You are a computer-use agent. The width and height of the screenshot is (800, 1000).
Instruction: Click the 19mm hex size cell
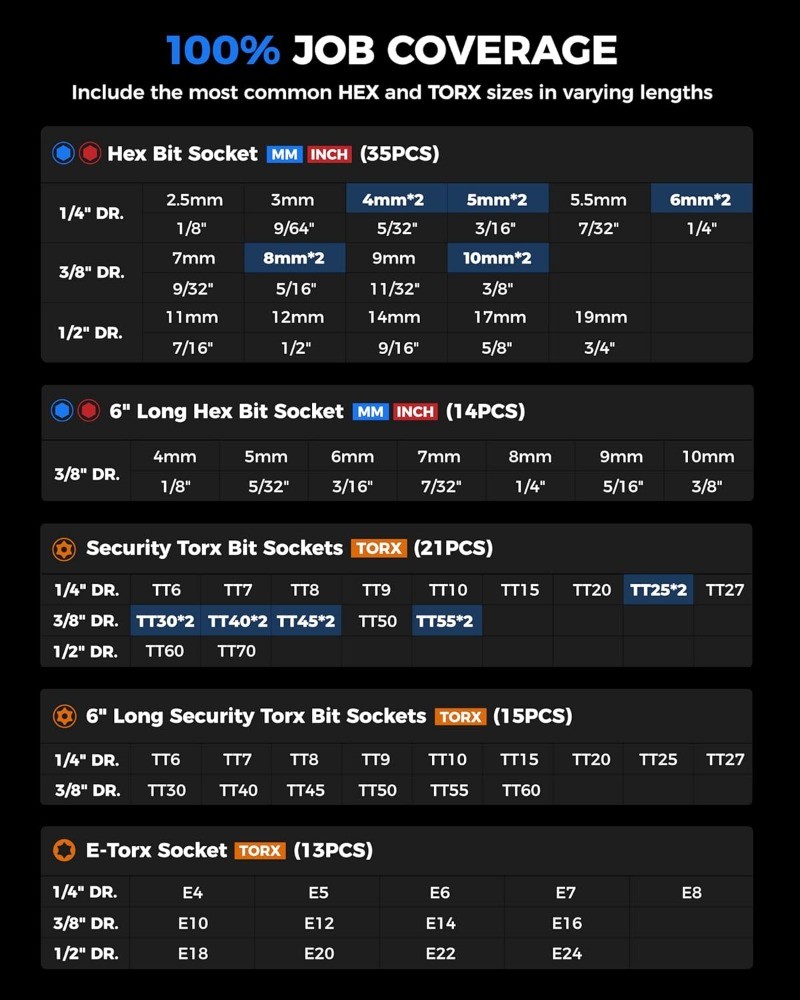(x=599, y=317)
